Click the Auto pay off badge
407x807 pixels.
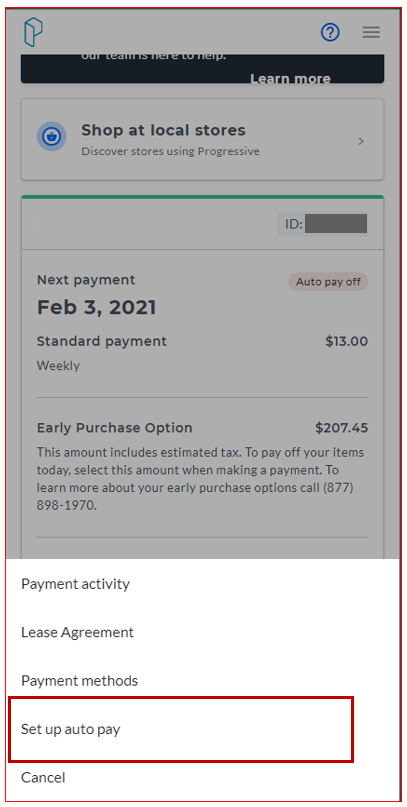coord(328,282)
